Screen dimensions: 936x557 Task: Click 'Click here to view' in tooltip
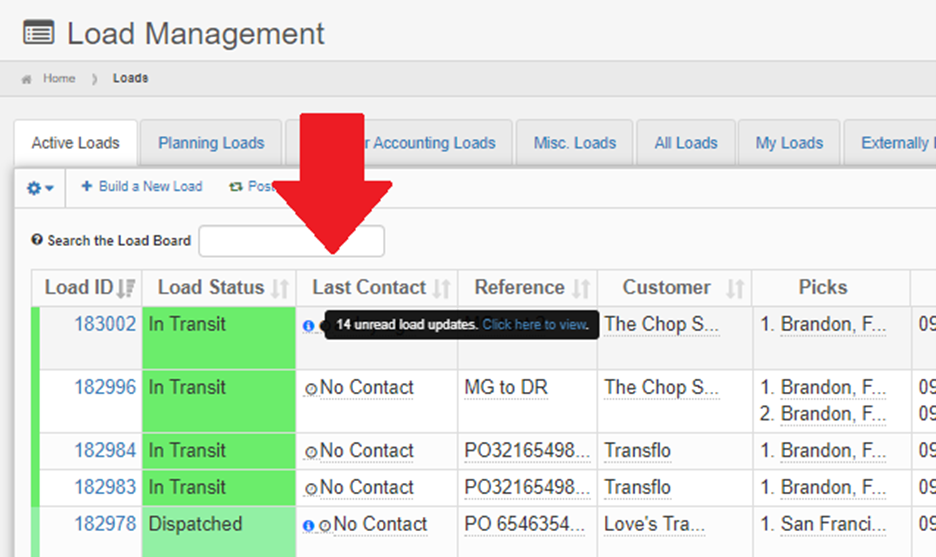pyautogui.click(x=534, y=325)
